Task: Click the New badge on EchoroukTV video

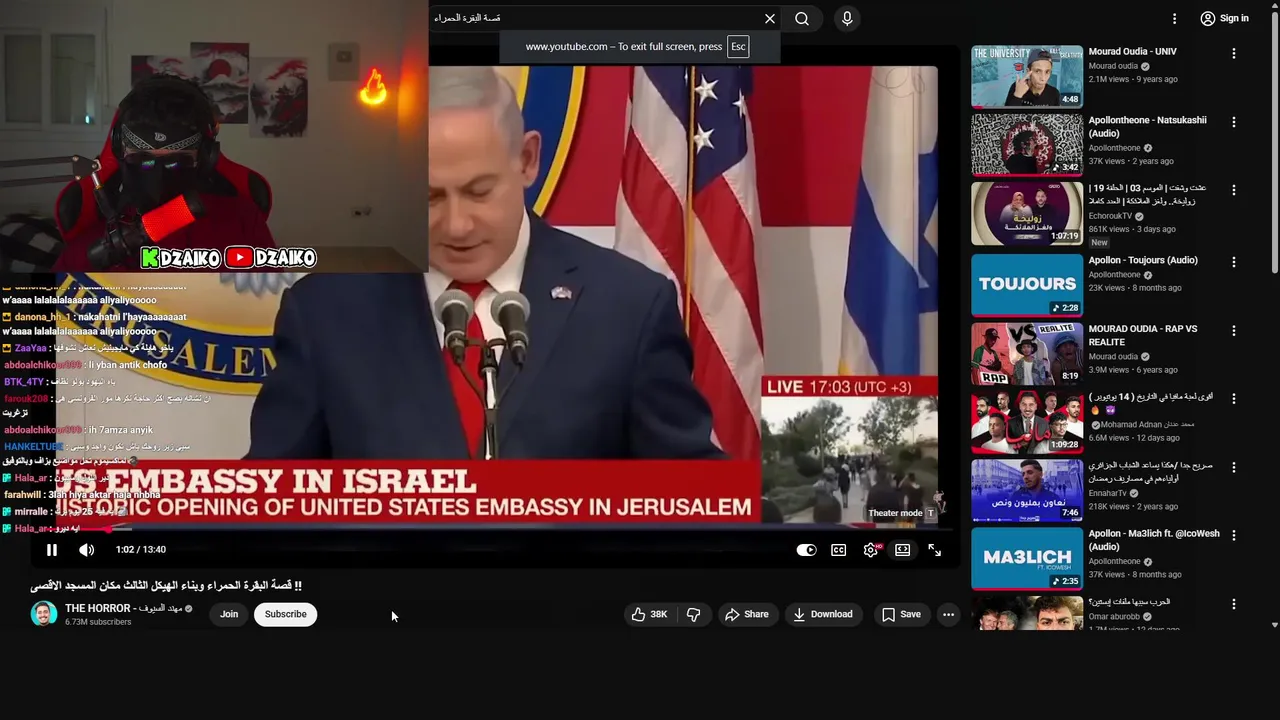Action: point(1099,243)
